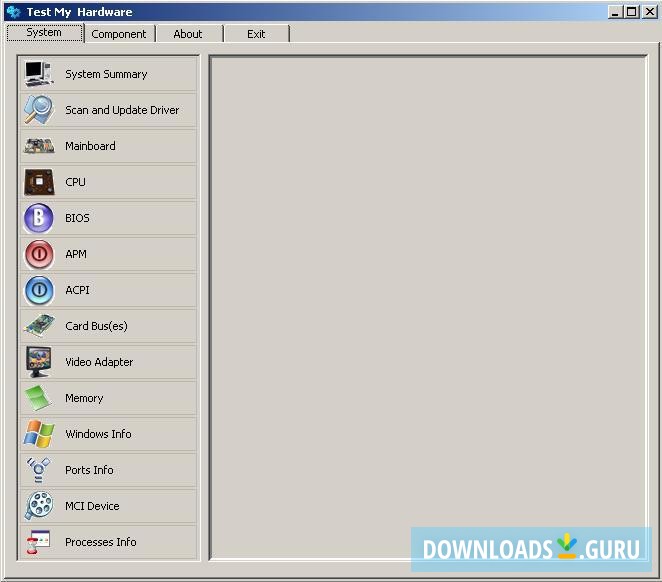View BIOS details via its label
Viewport: 662px width, 582px height.
coord(77,218)
